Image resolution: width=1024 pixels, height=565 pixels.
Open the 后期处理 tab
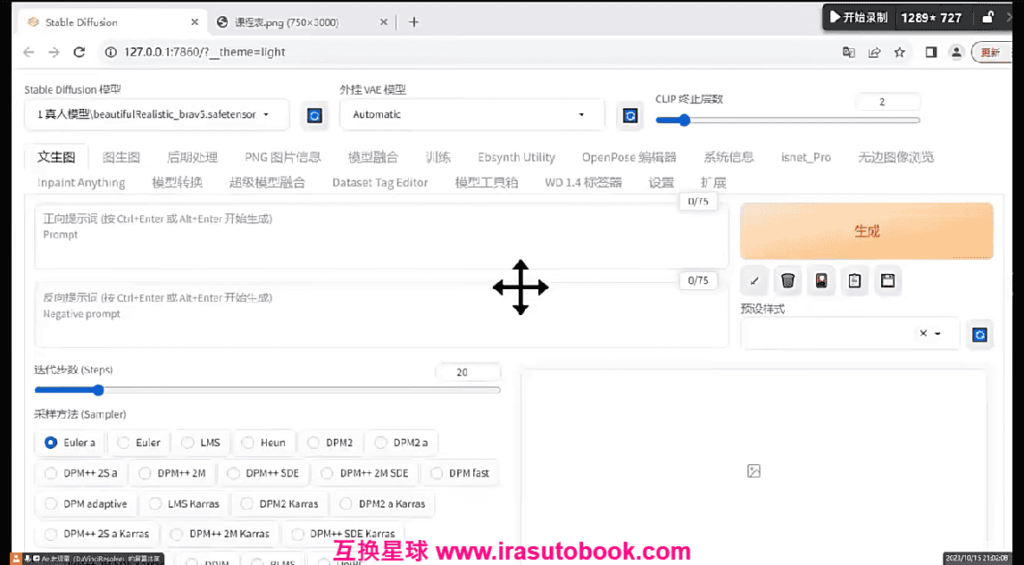193,157
